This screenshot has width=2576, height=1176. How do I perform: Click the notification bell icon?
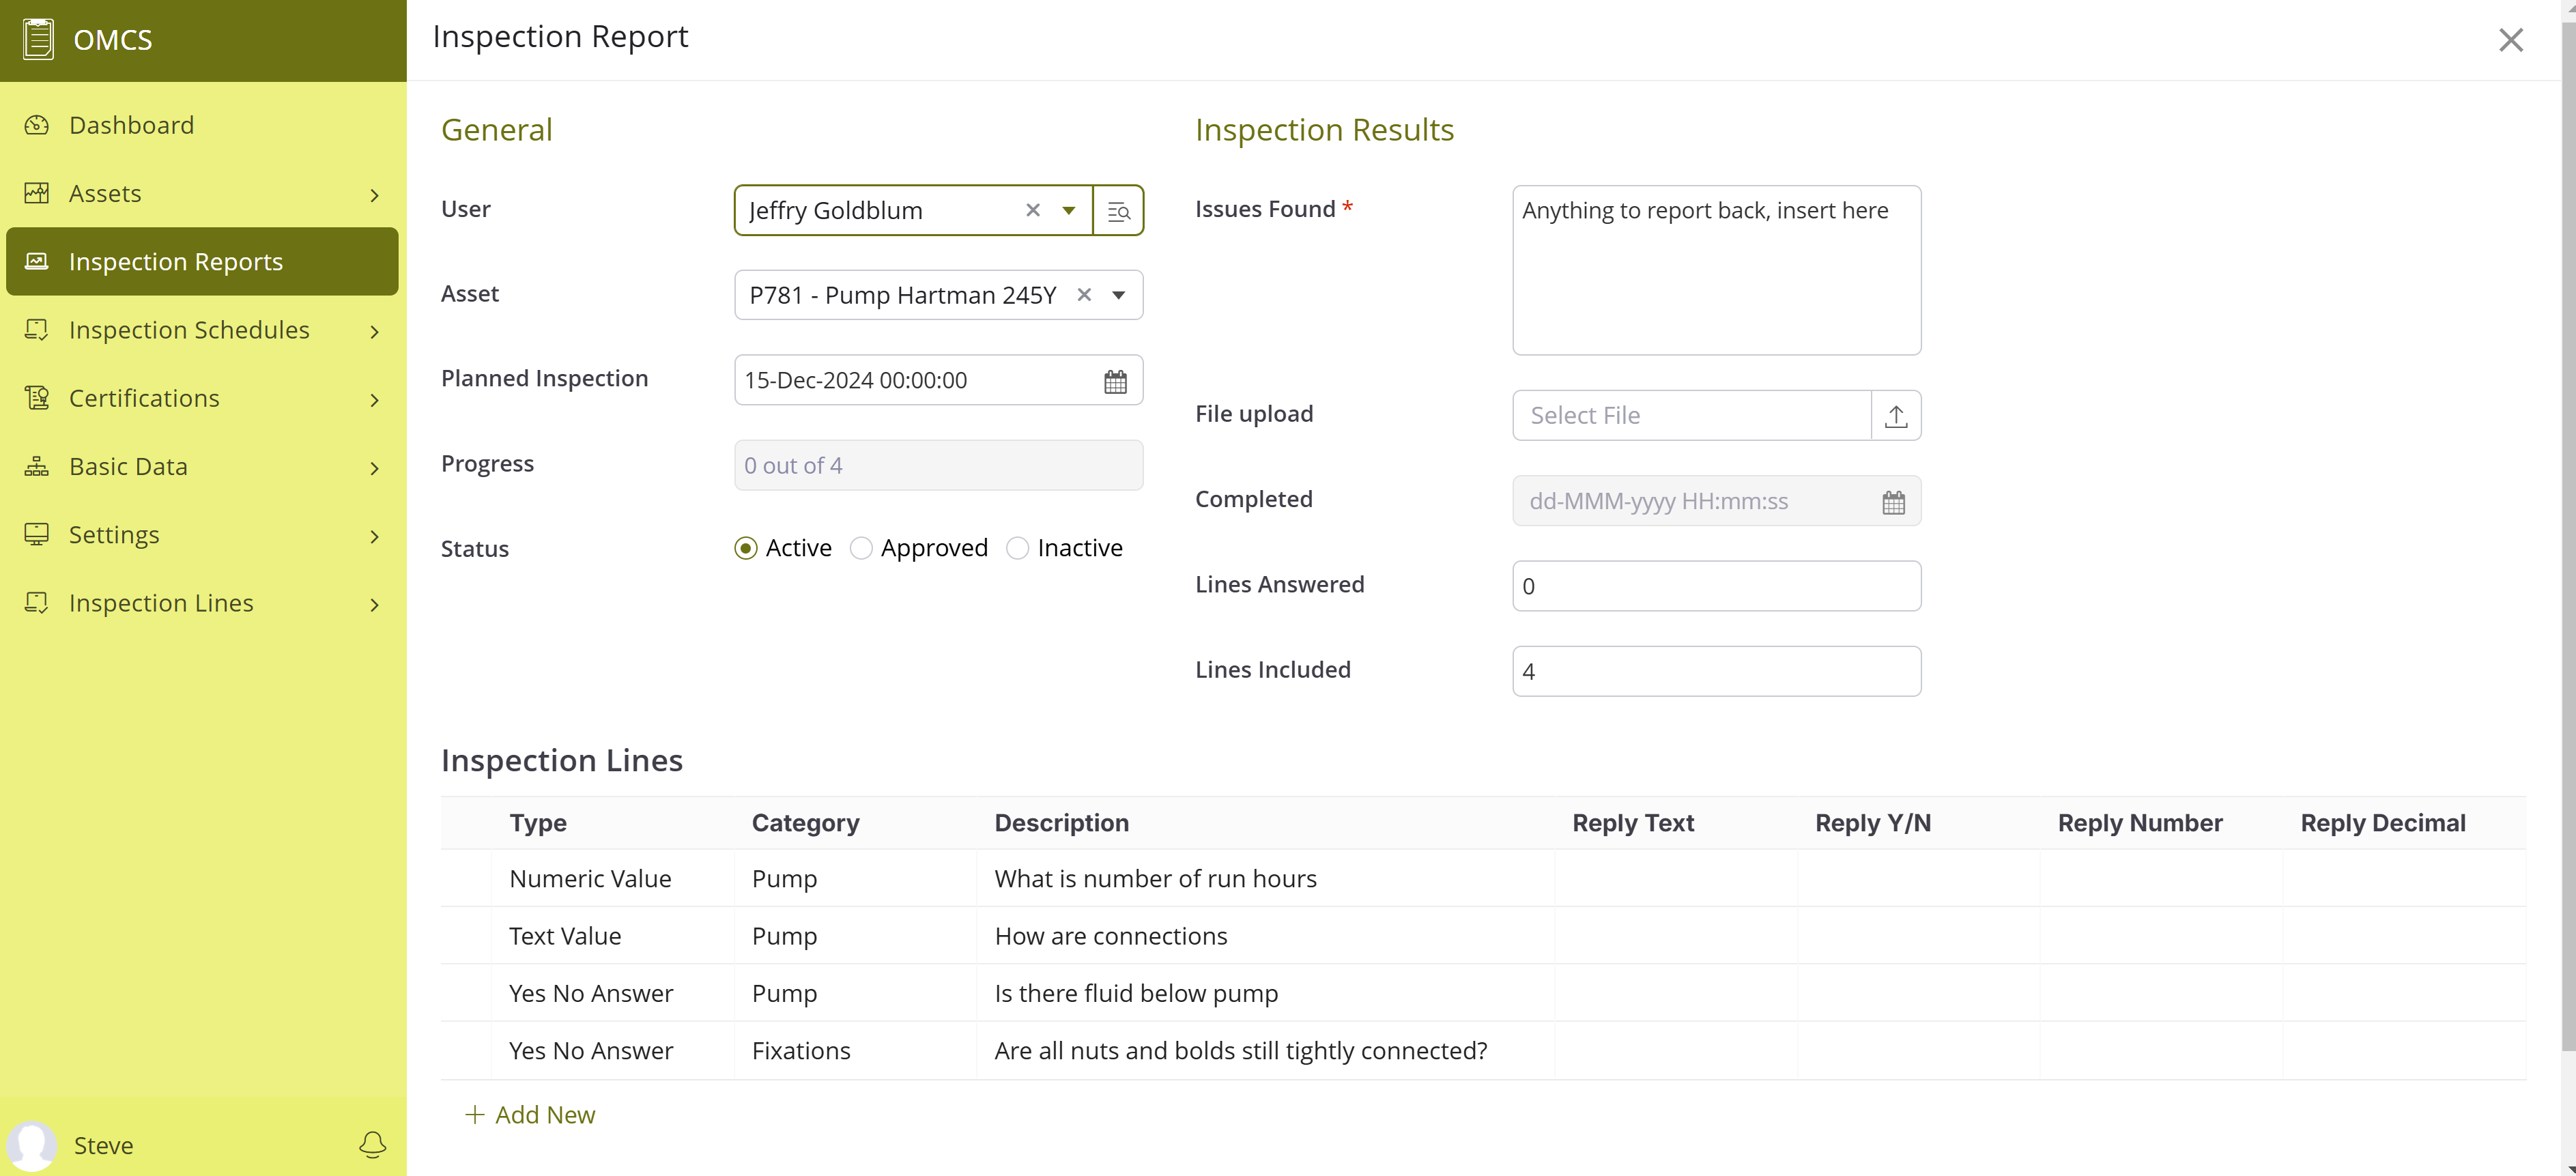coord(372,1144)
